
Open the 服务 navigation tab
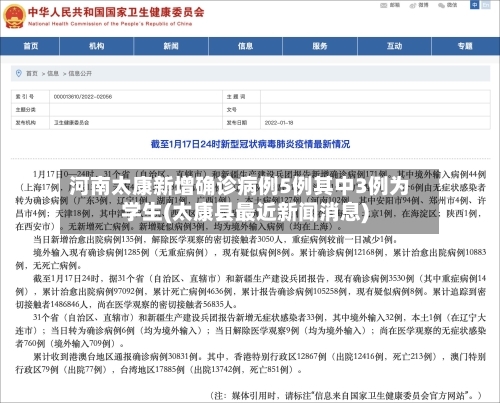click(320, 46)
